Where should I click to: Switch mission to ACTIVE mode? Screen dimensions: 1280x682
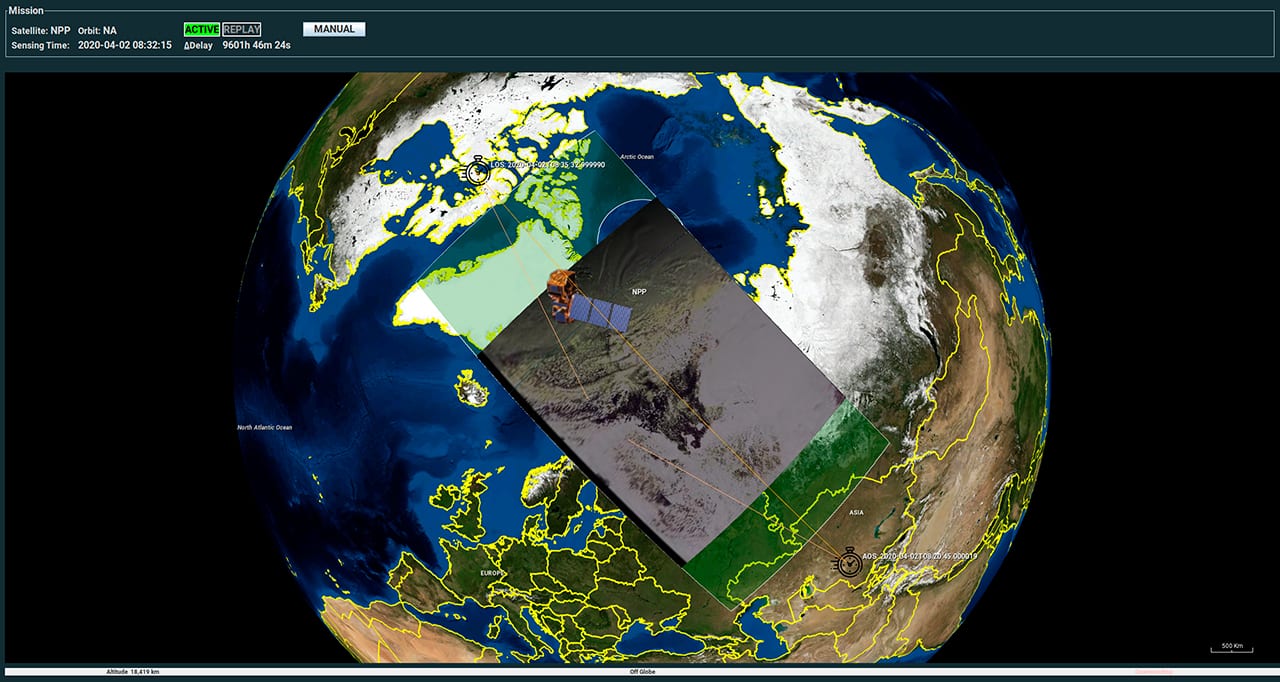coord(202,30)
